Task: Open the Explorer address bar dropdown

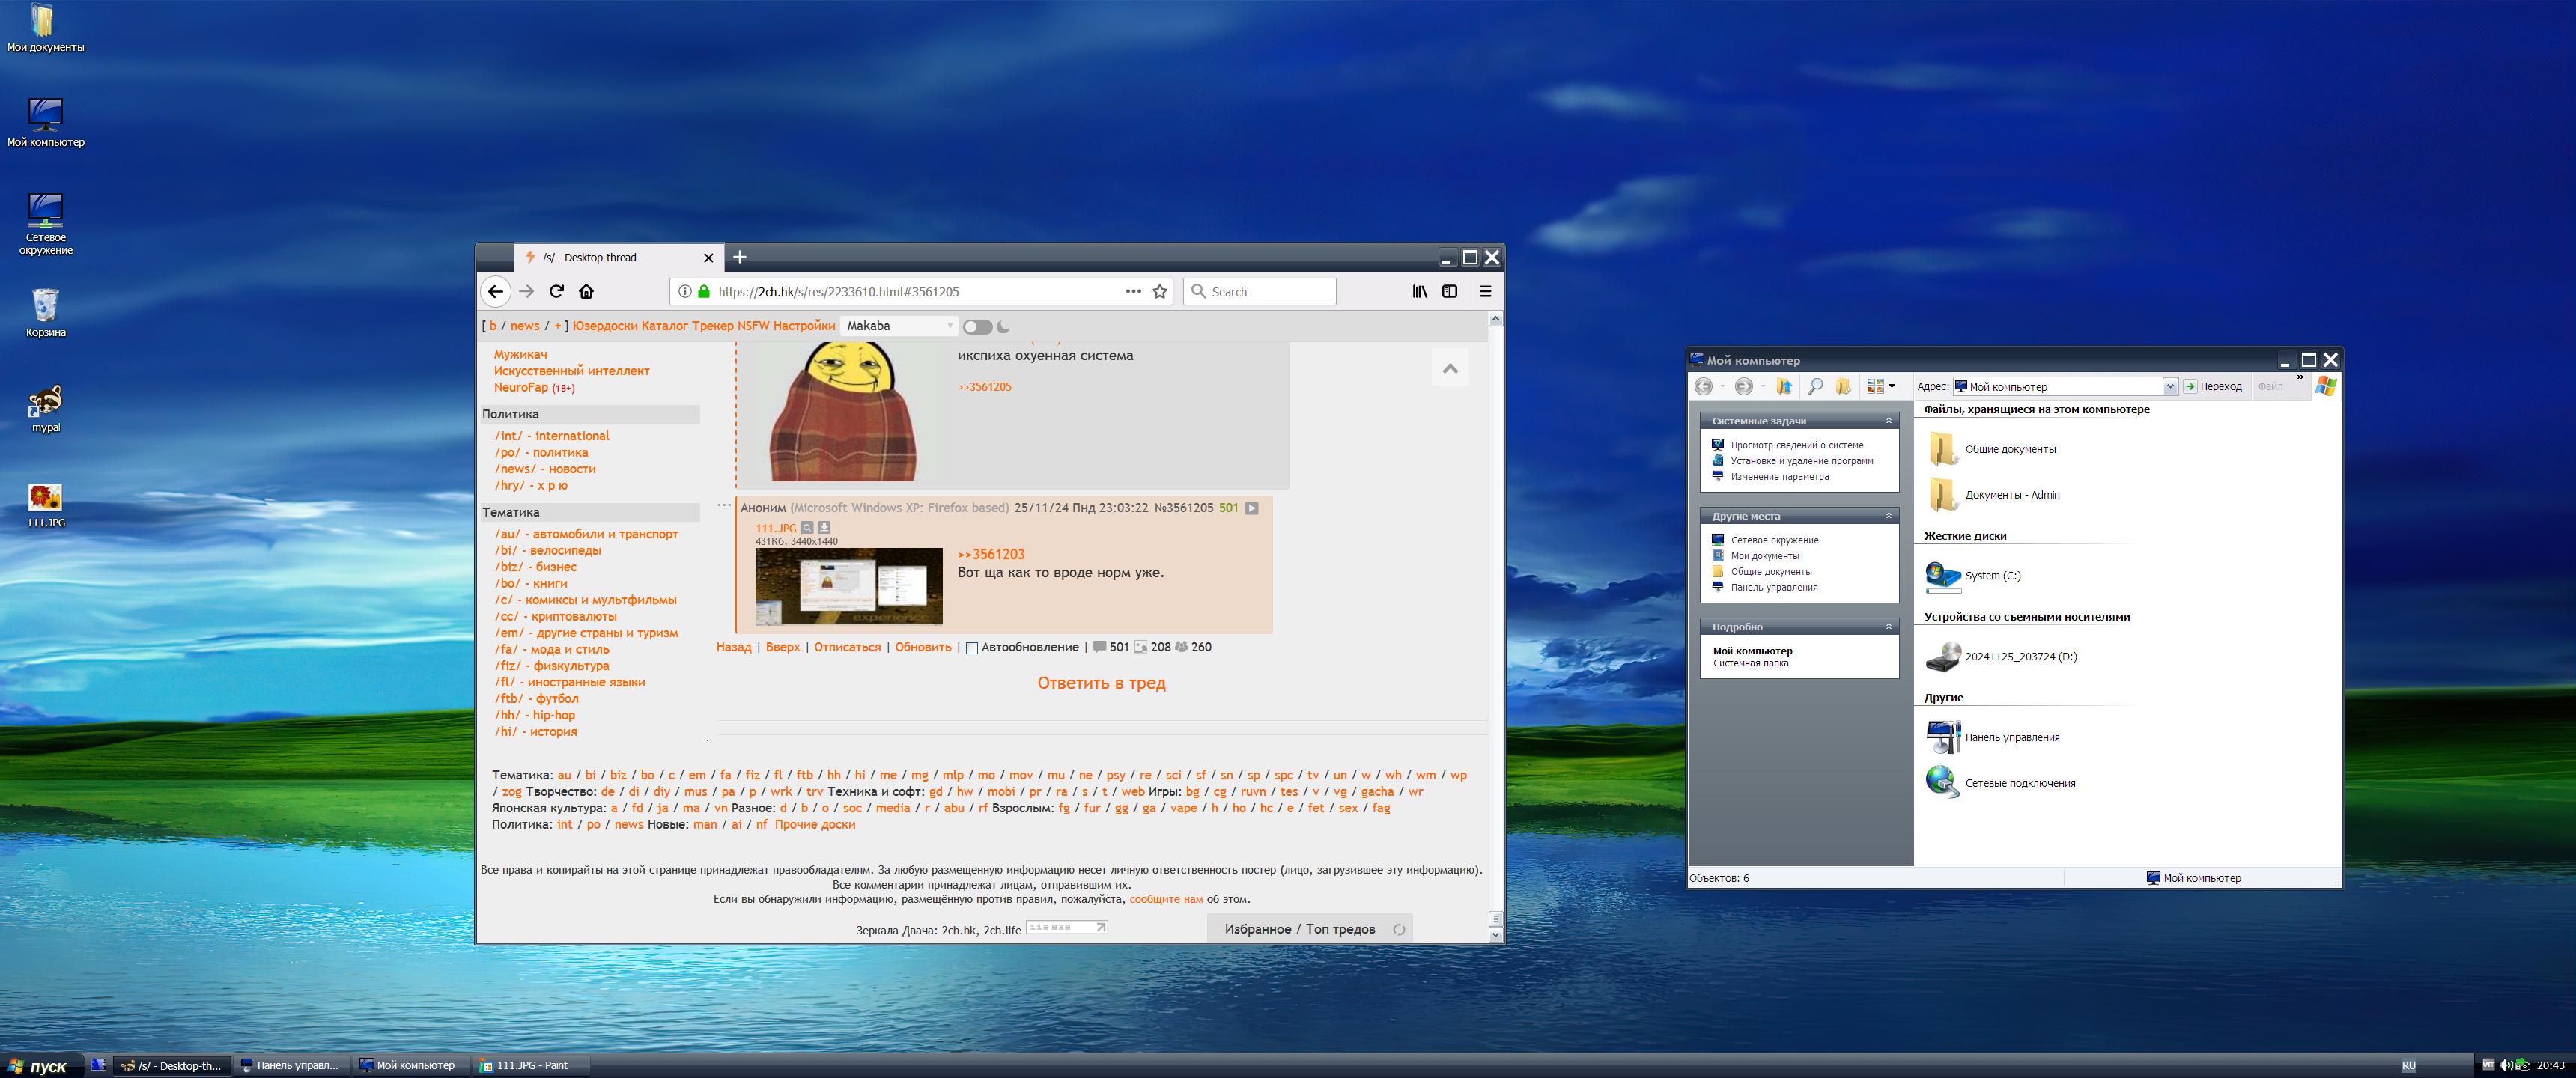Action: tap(2169, 386)
